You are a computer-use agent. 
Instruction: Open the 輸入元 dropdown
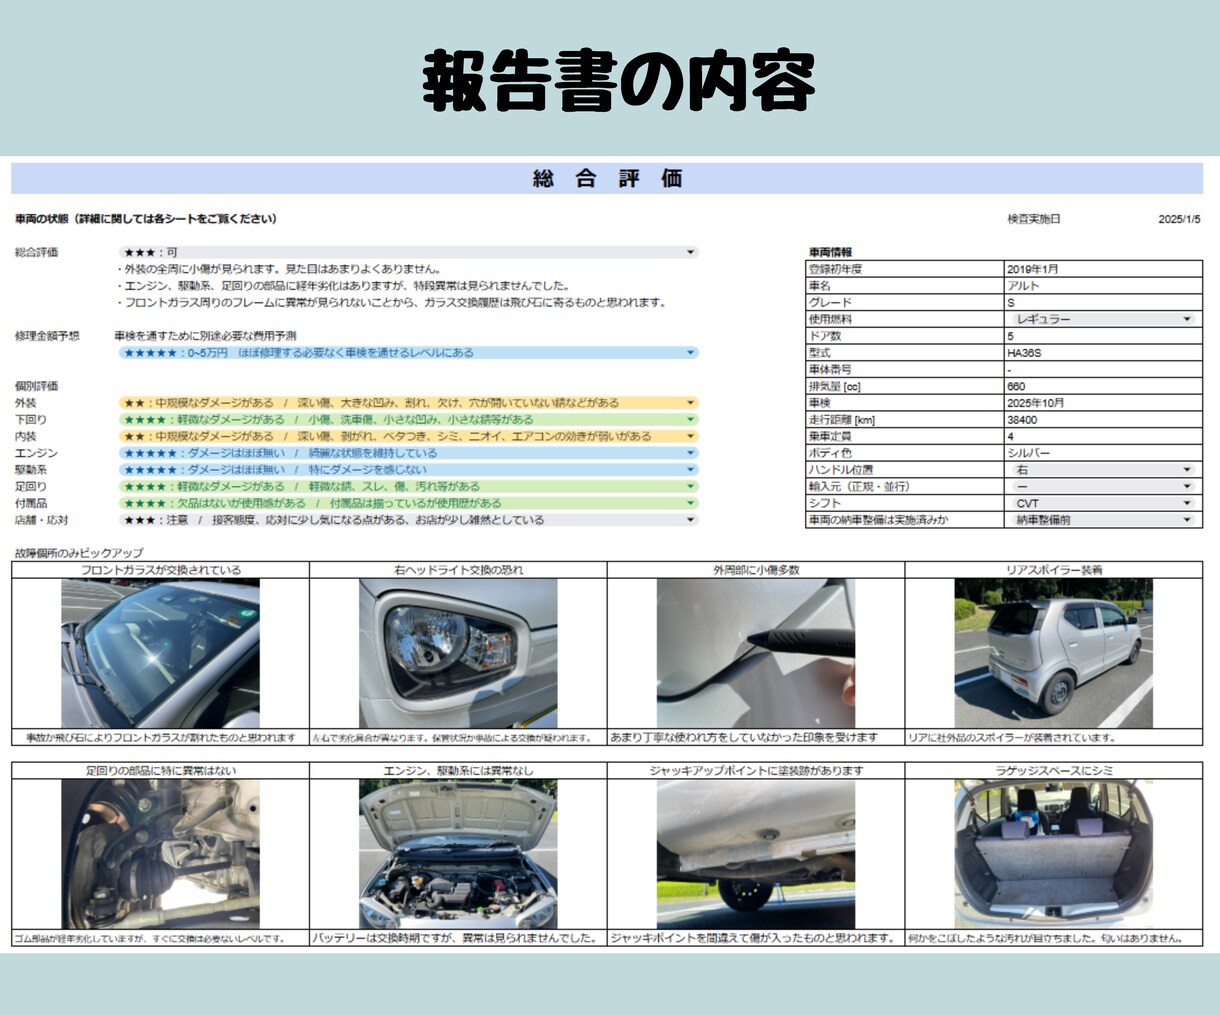[1103, 487]
